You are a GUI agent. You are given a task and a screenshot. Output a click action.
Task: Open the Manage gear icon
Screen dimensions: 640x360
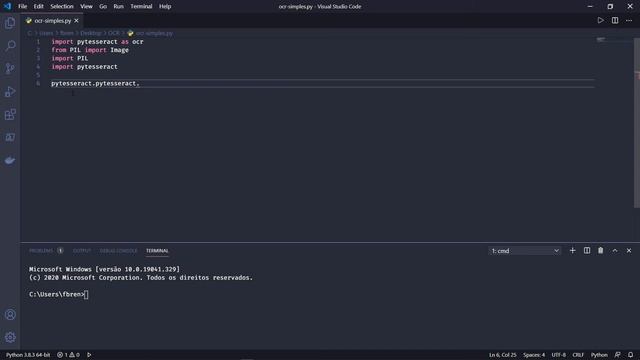coord(10,337)
